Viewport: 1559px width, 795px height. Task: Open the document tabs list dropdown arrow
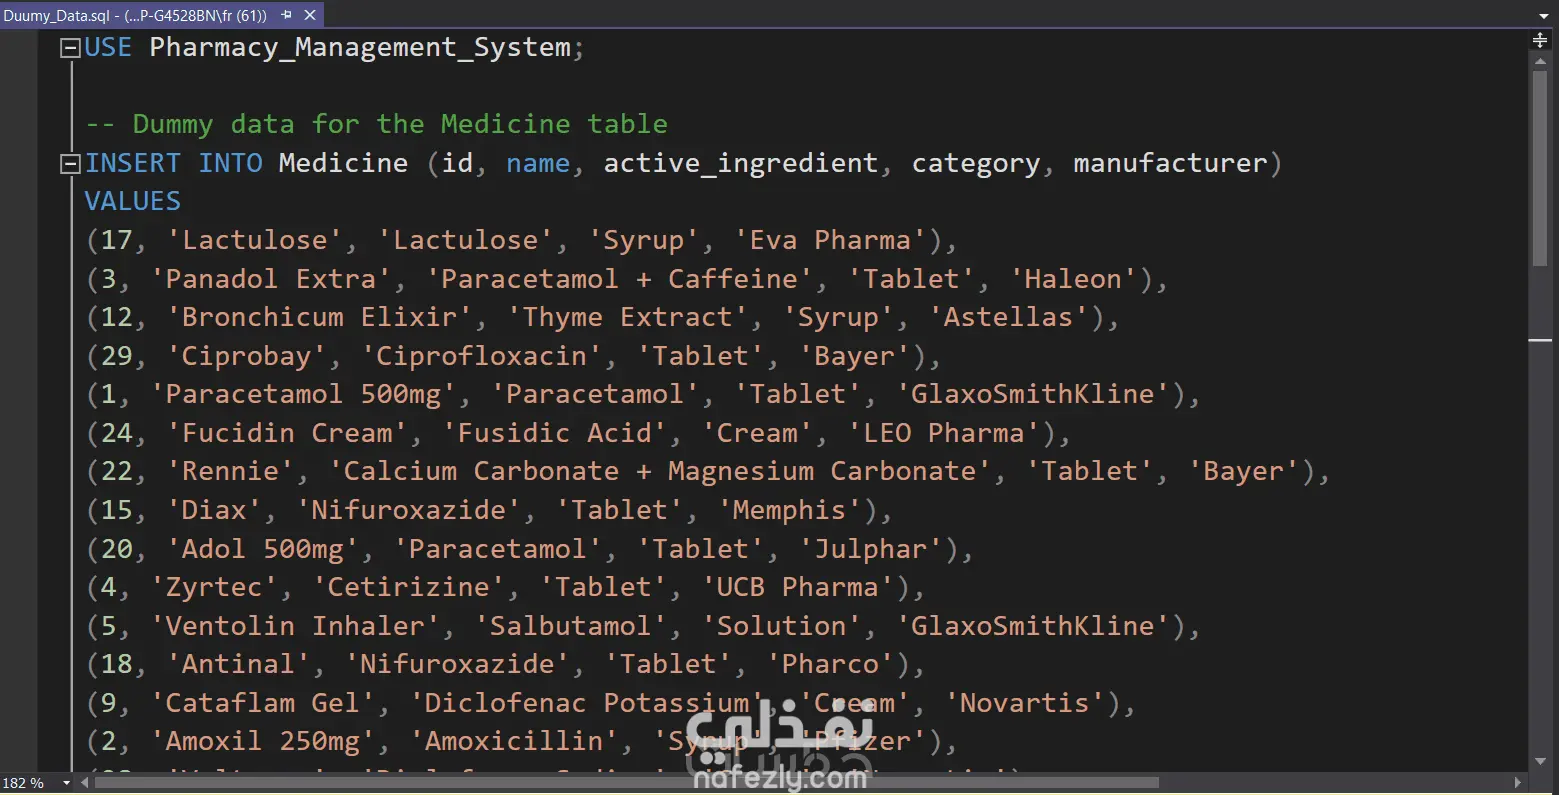coord(1544,16)
